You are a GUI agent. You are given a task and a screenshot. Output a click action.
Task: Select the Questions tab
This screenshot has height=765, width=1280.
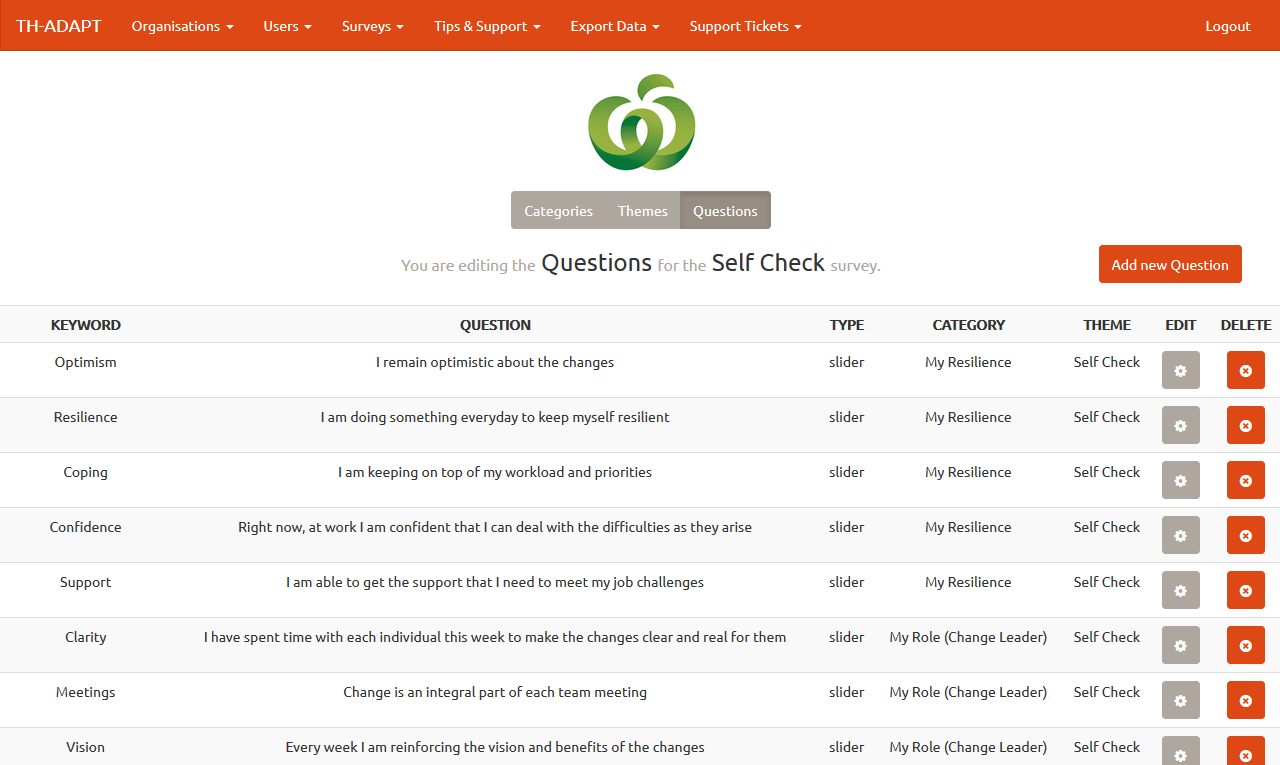(725, 210)
